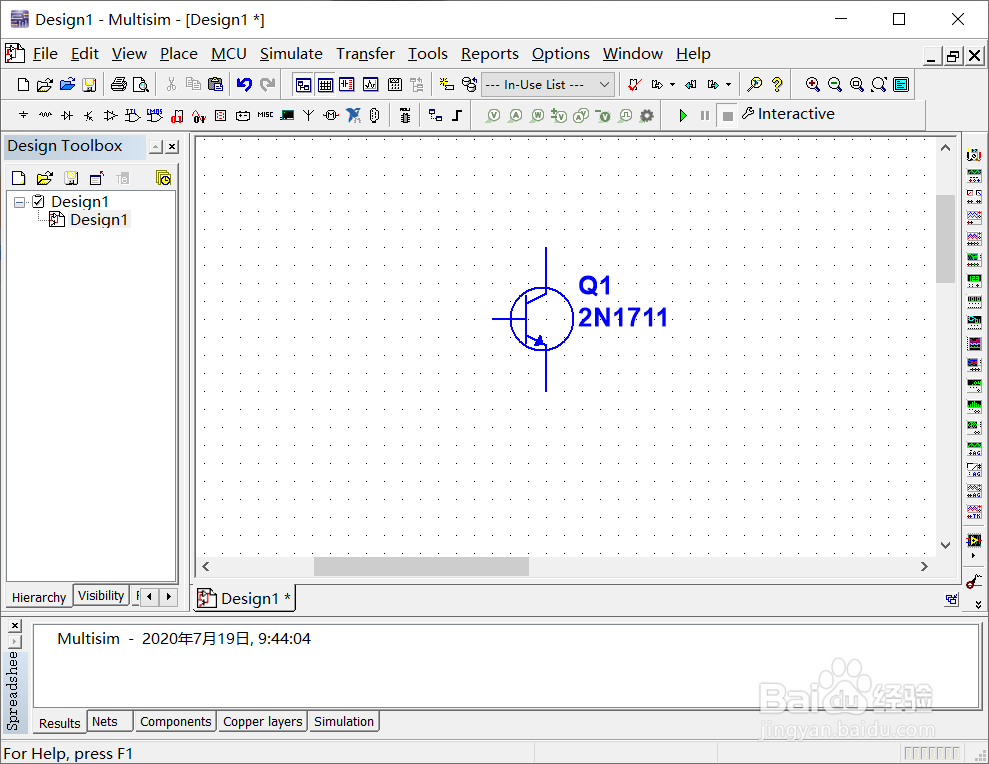Show more Design Toolbox tabs with right arrow

(168, 596)
